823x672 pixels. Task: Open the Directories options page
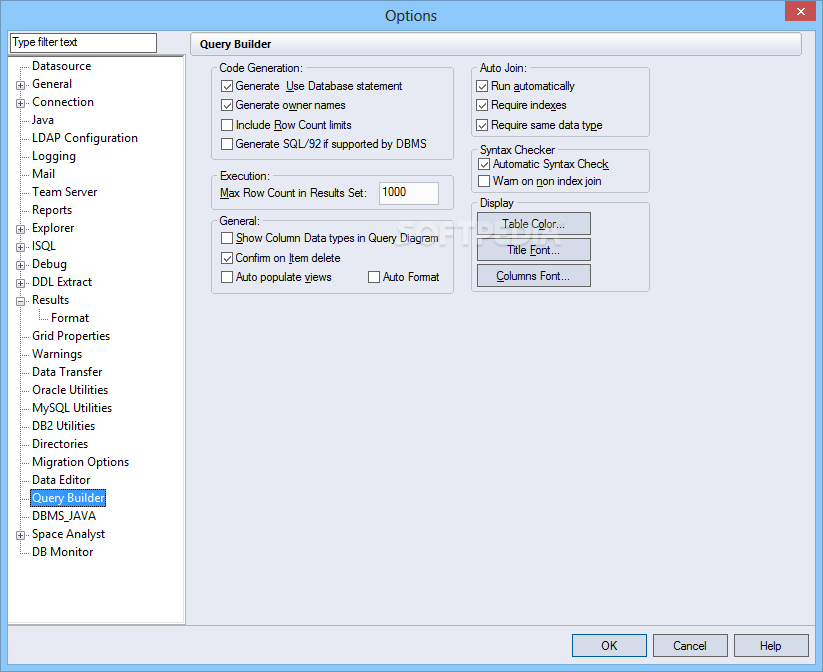tap(60, 444)
